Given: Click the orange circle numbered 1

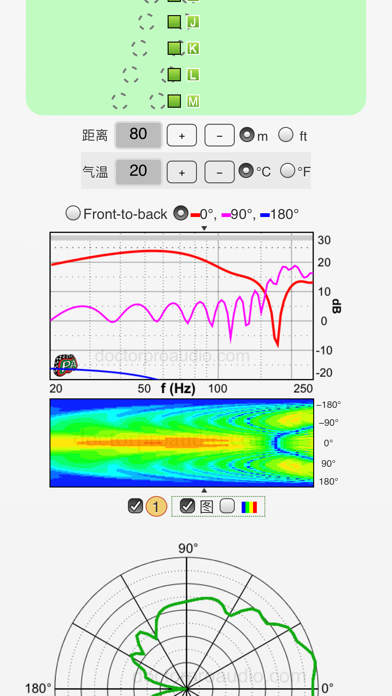Looking at the screenshot, I should click(x=156, y=506).
